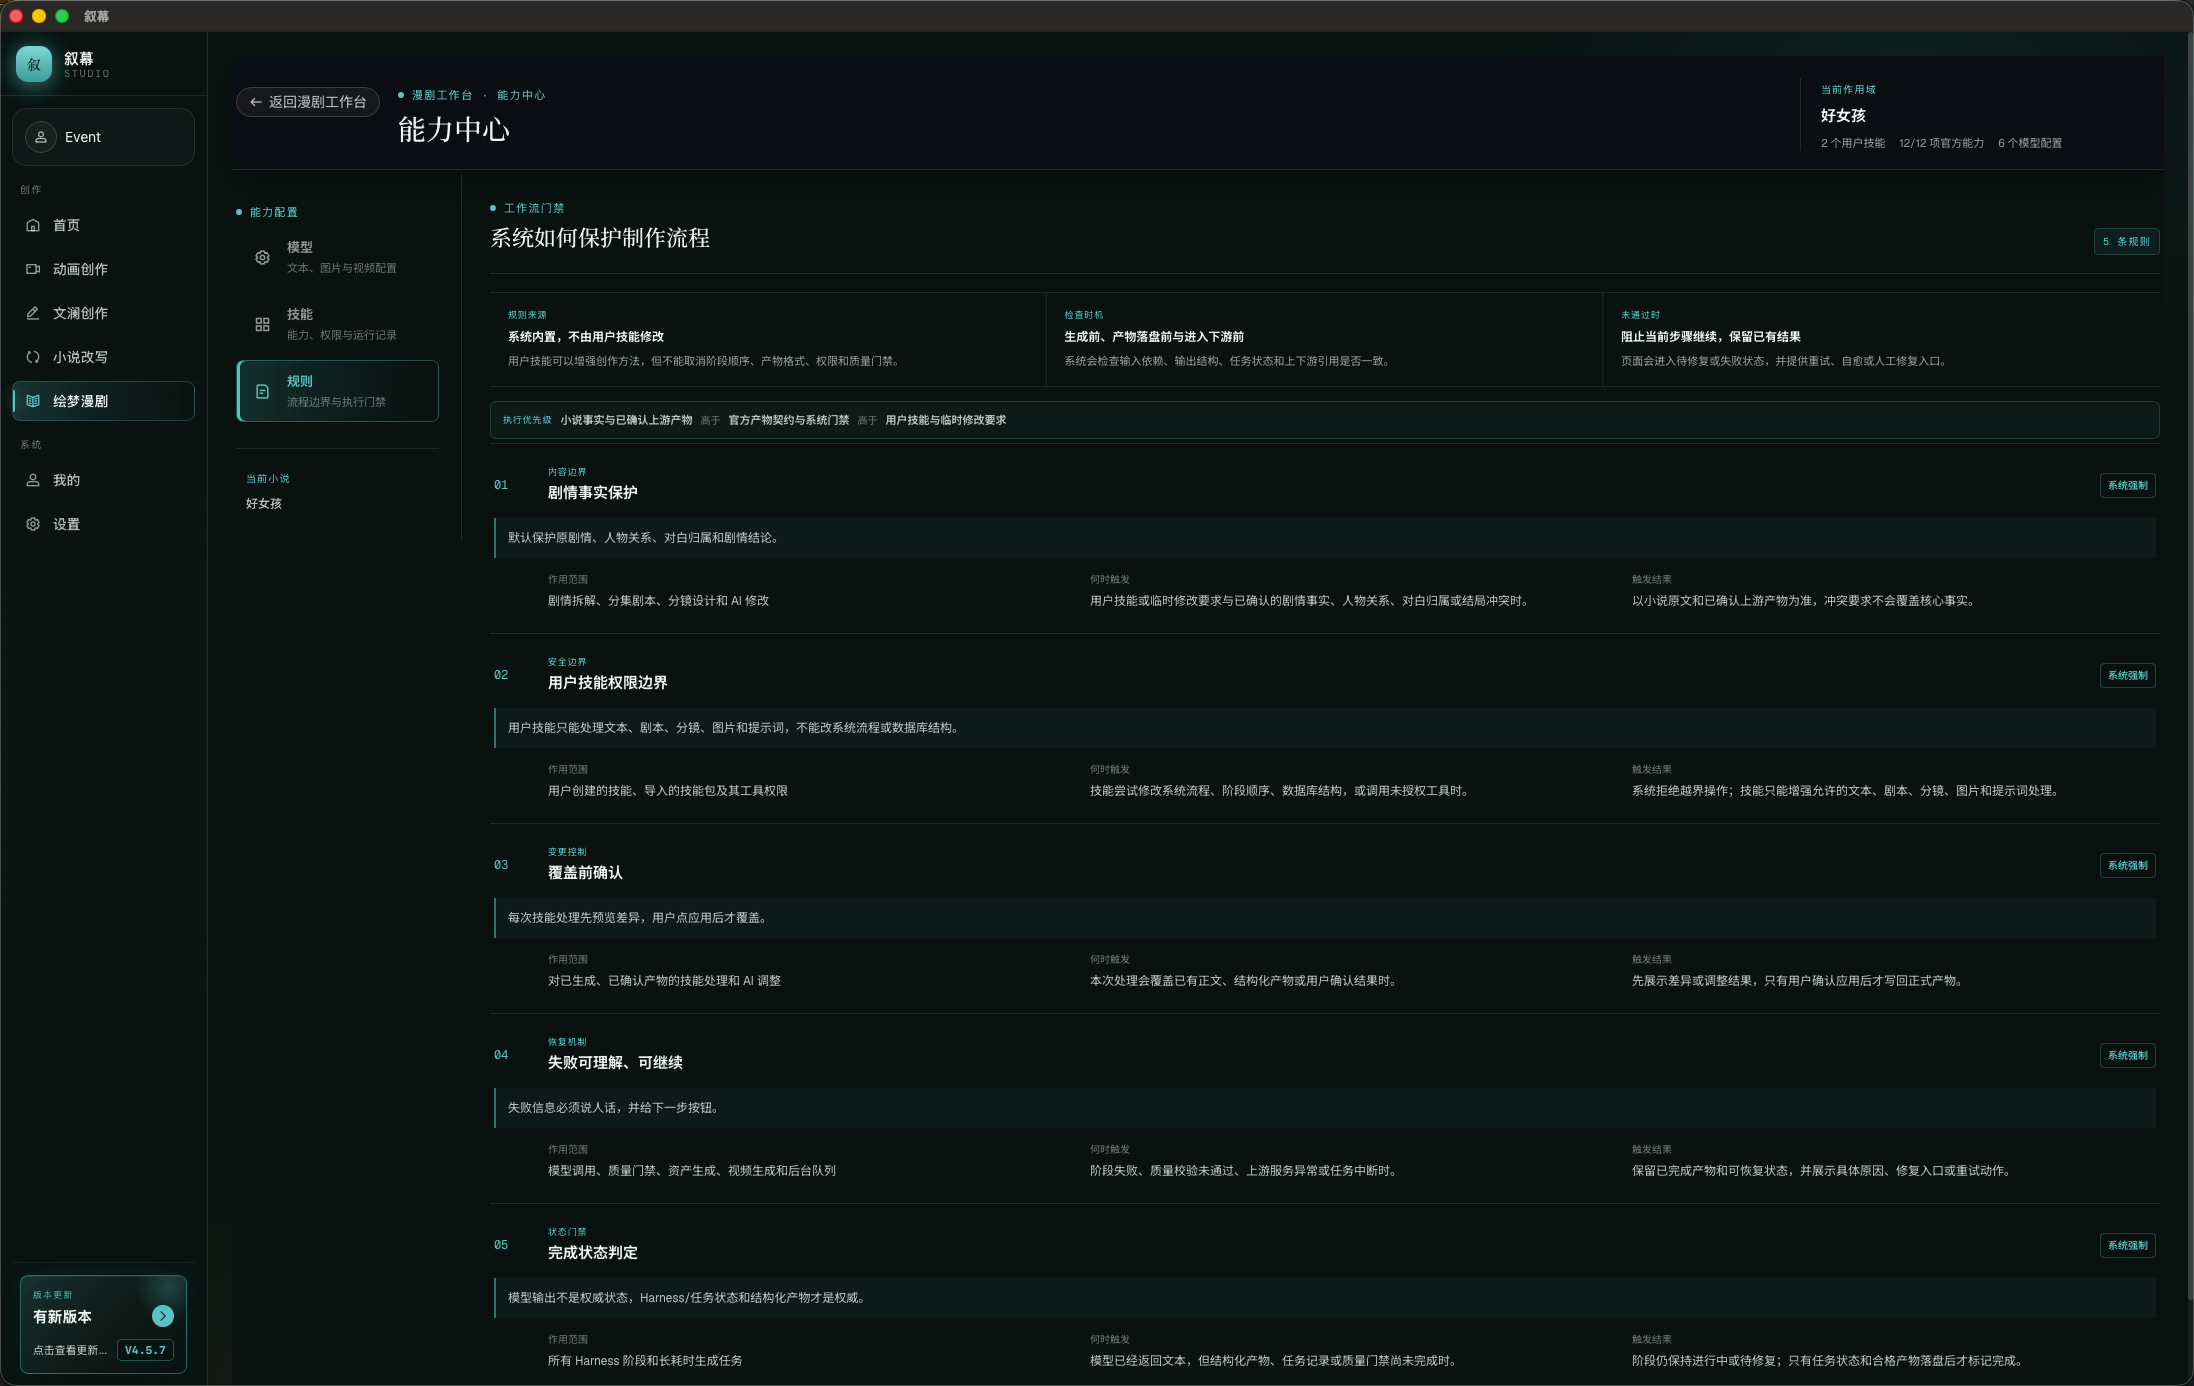Click the 失败可理解、可继续 rule title
The image size is (2194, 1386).
click(615, 1062)
